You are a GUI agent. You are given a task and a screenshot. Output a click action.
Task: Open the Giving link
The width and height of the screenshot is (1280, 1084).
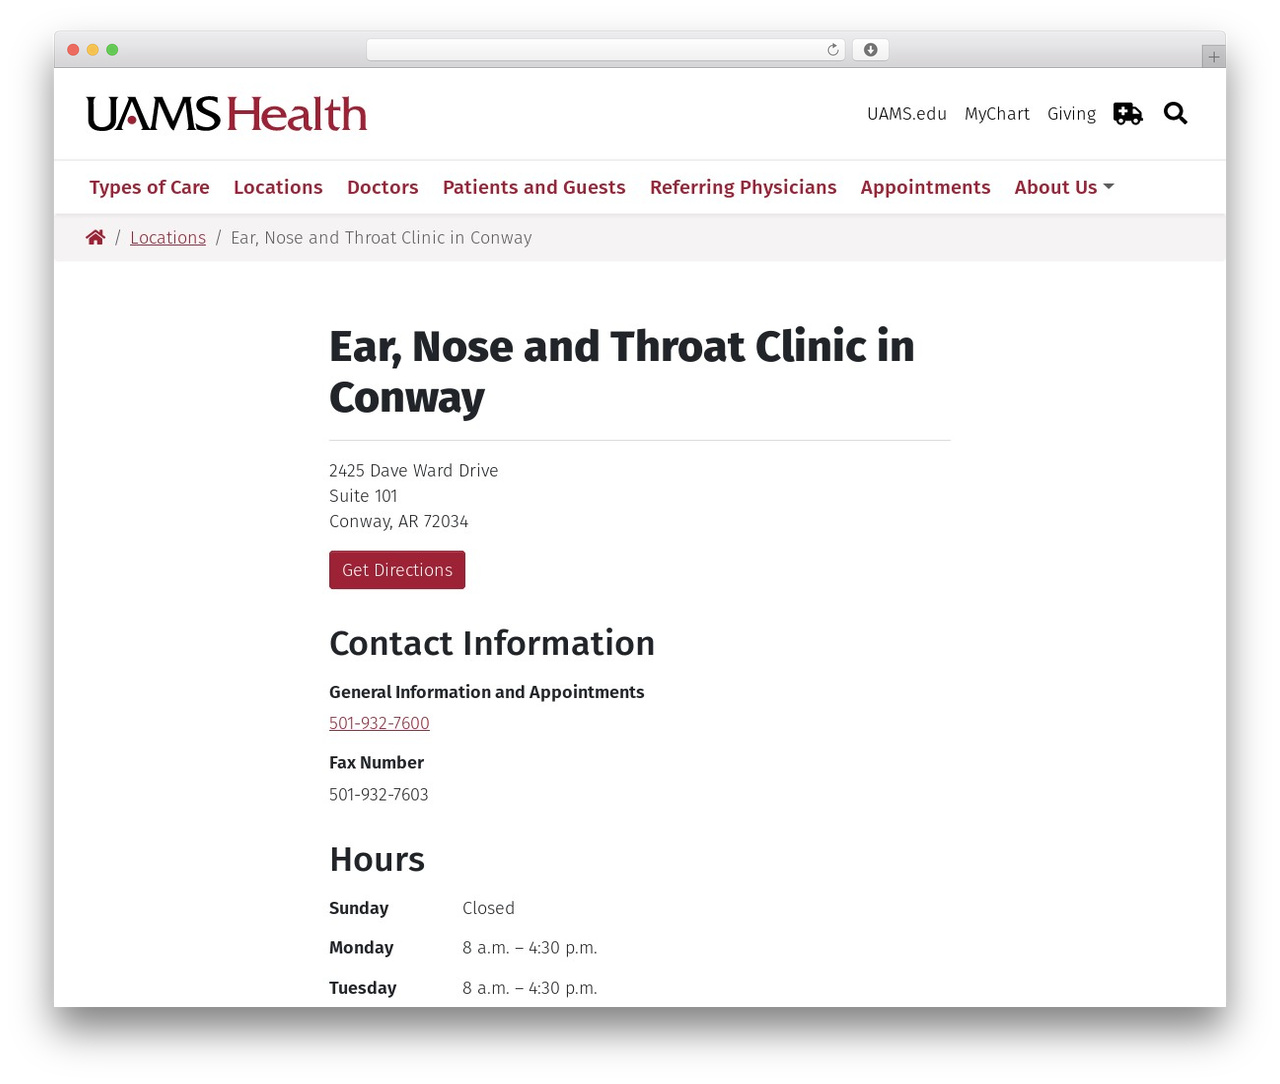click(x=1071, y=114)
